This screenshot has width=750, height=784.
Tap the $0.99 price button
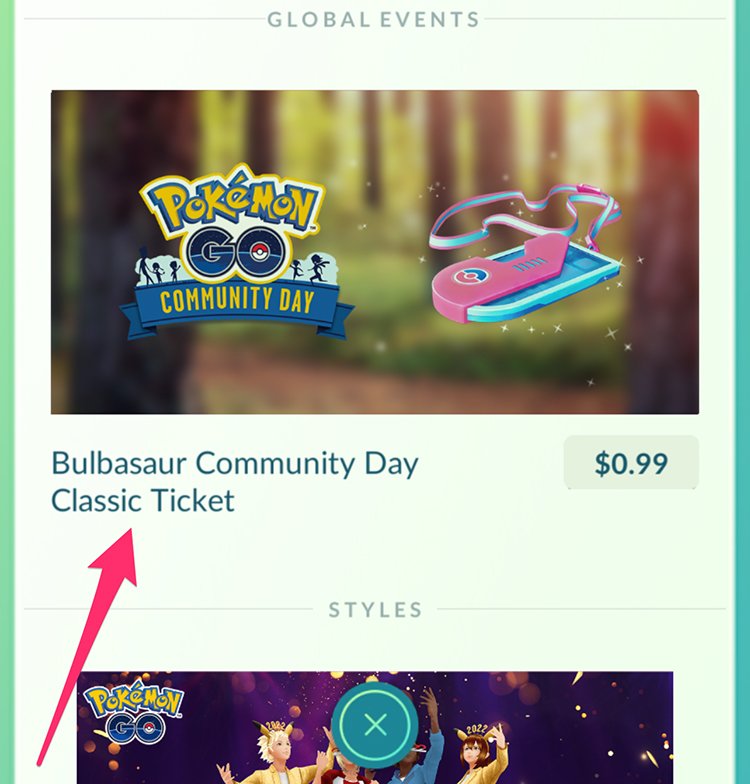[x=631, y=462]
